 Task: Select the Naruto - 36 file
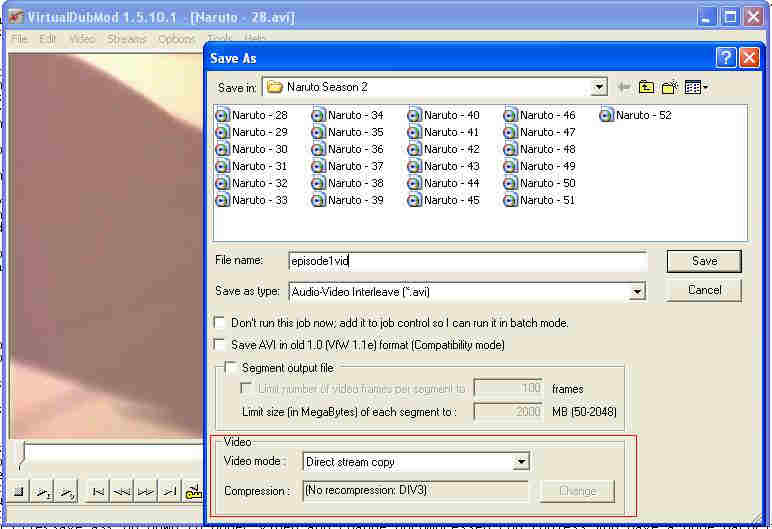[348, 149]
